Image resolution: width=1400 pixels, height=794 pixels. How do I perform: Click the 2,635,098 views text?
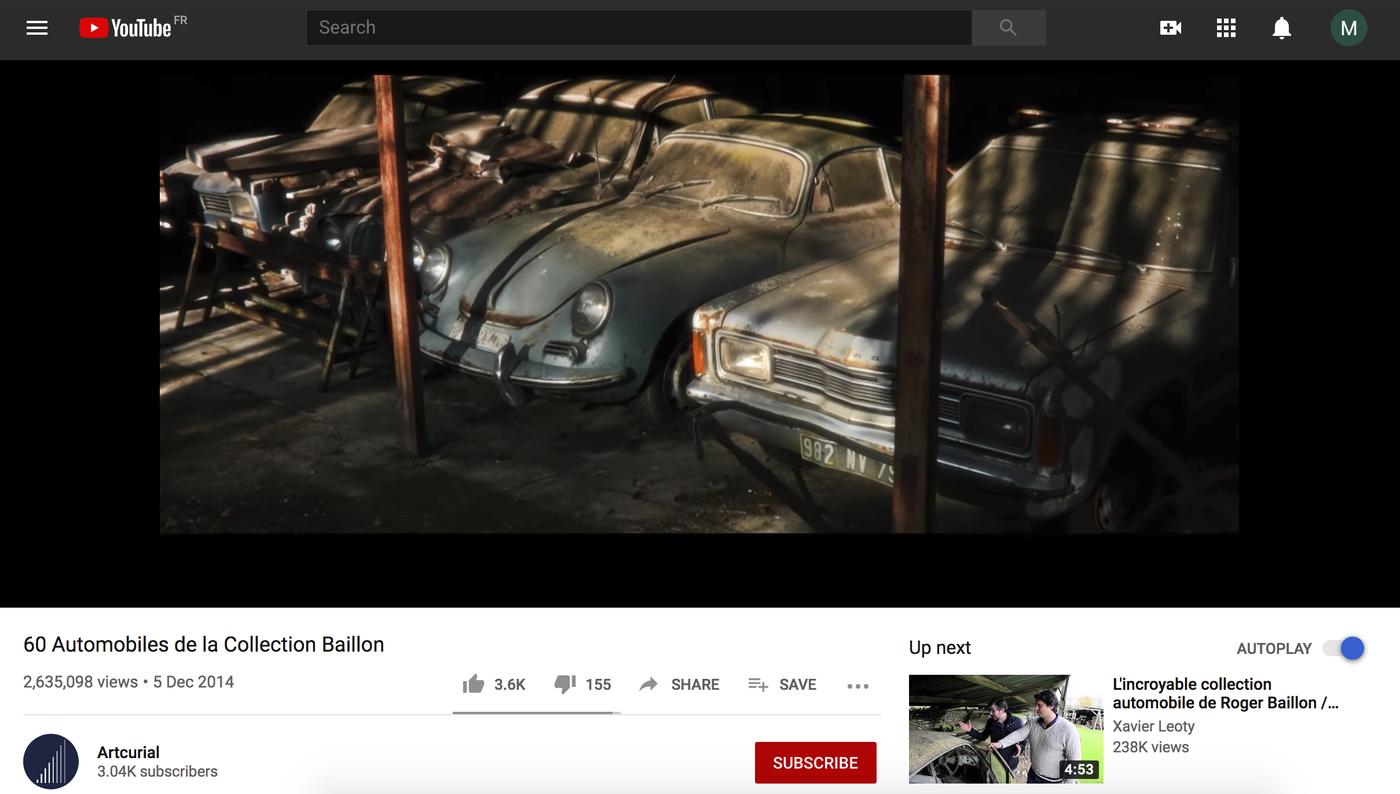pos(80,682)
